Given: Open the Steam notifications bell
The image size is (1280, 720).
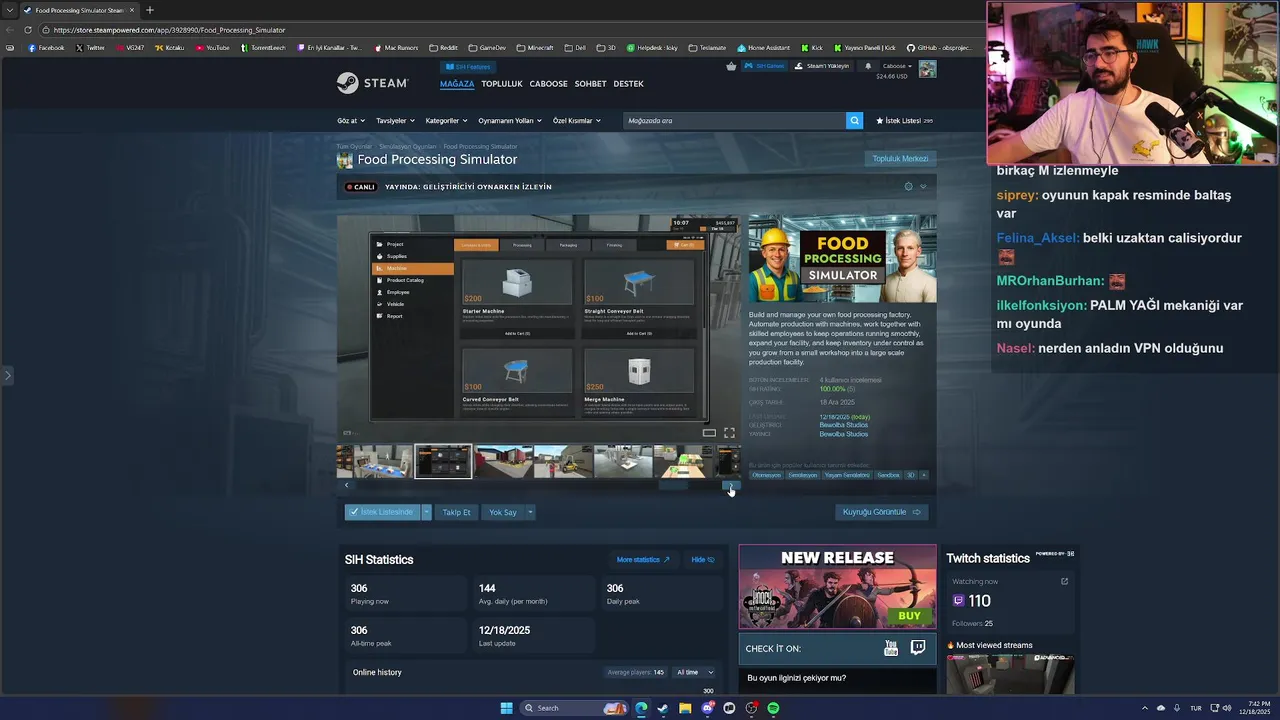Looking at the screenshot, I should coord(868,66).
